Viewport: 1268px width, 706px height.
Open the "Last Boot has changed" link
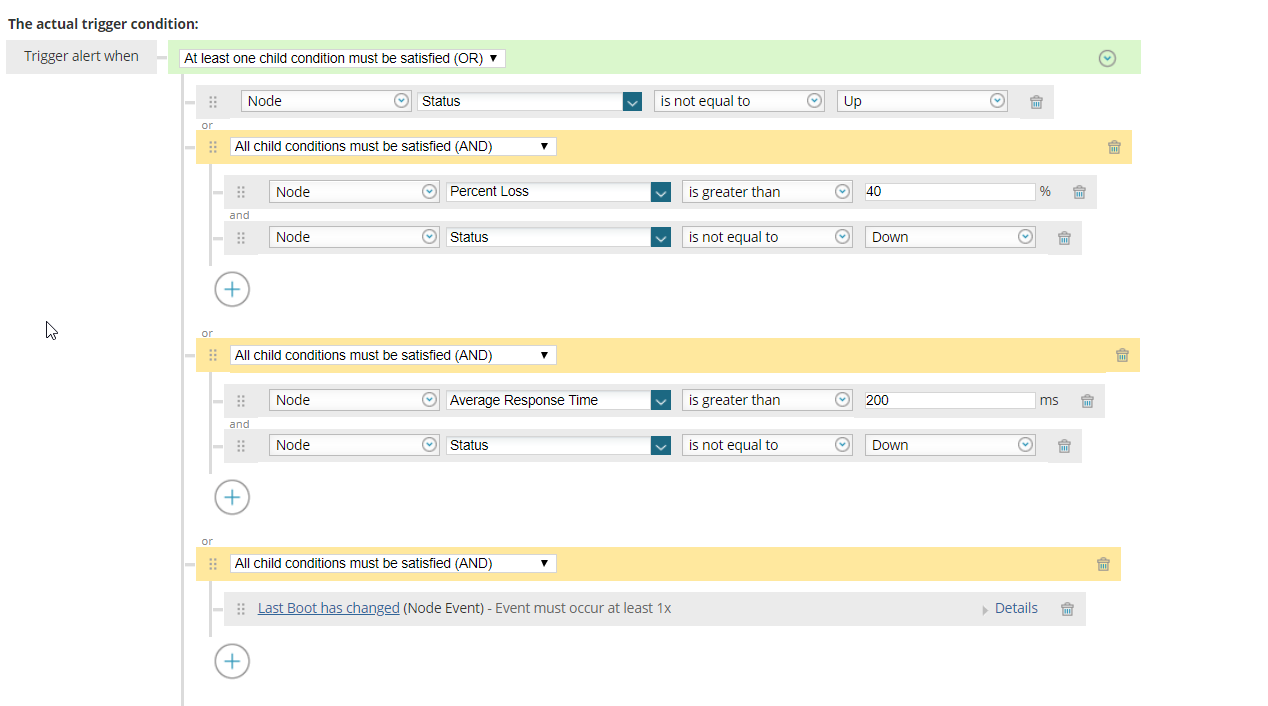pyautogui.click(x=328, y=608)
